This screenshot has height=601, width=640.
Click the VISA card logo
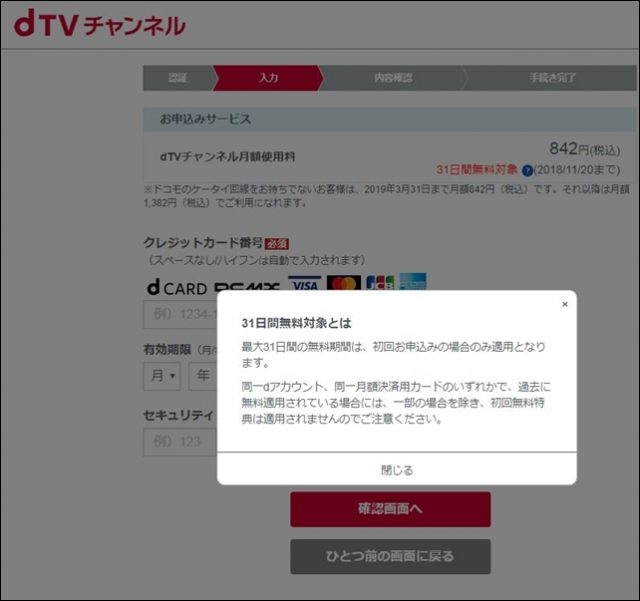coord(304,283)
